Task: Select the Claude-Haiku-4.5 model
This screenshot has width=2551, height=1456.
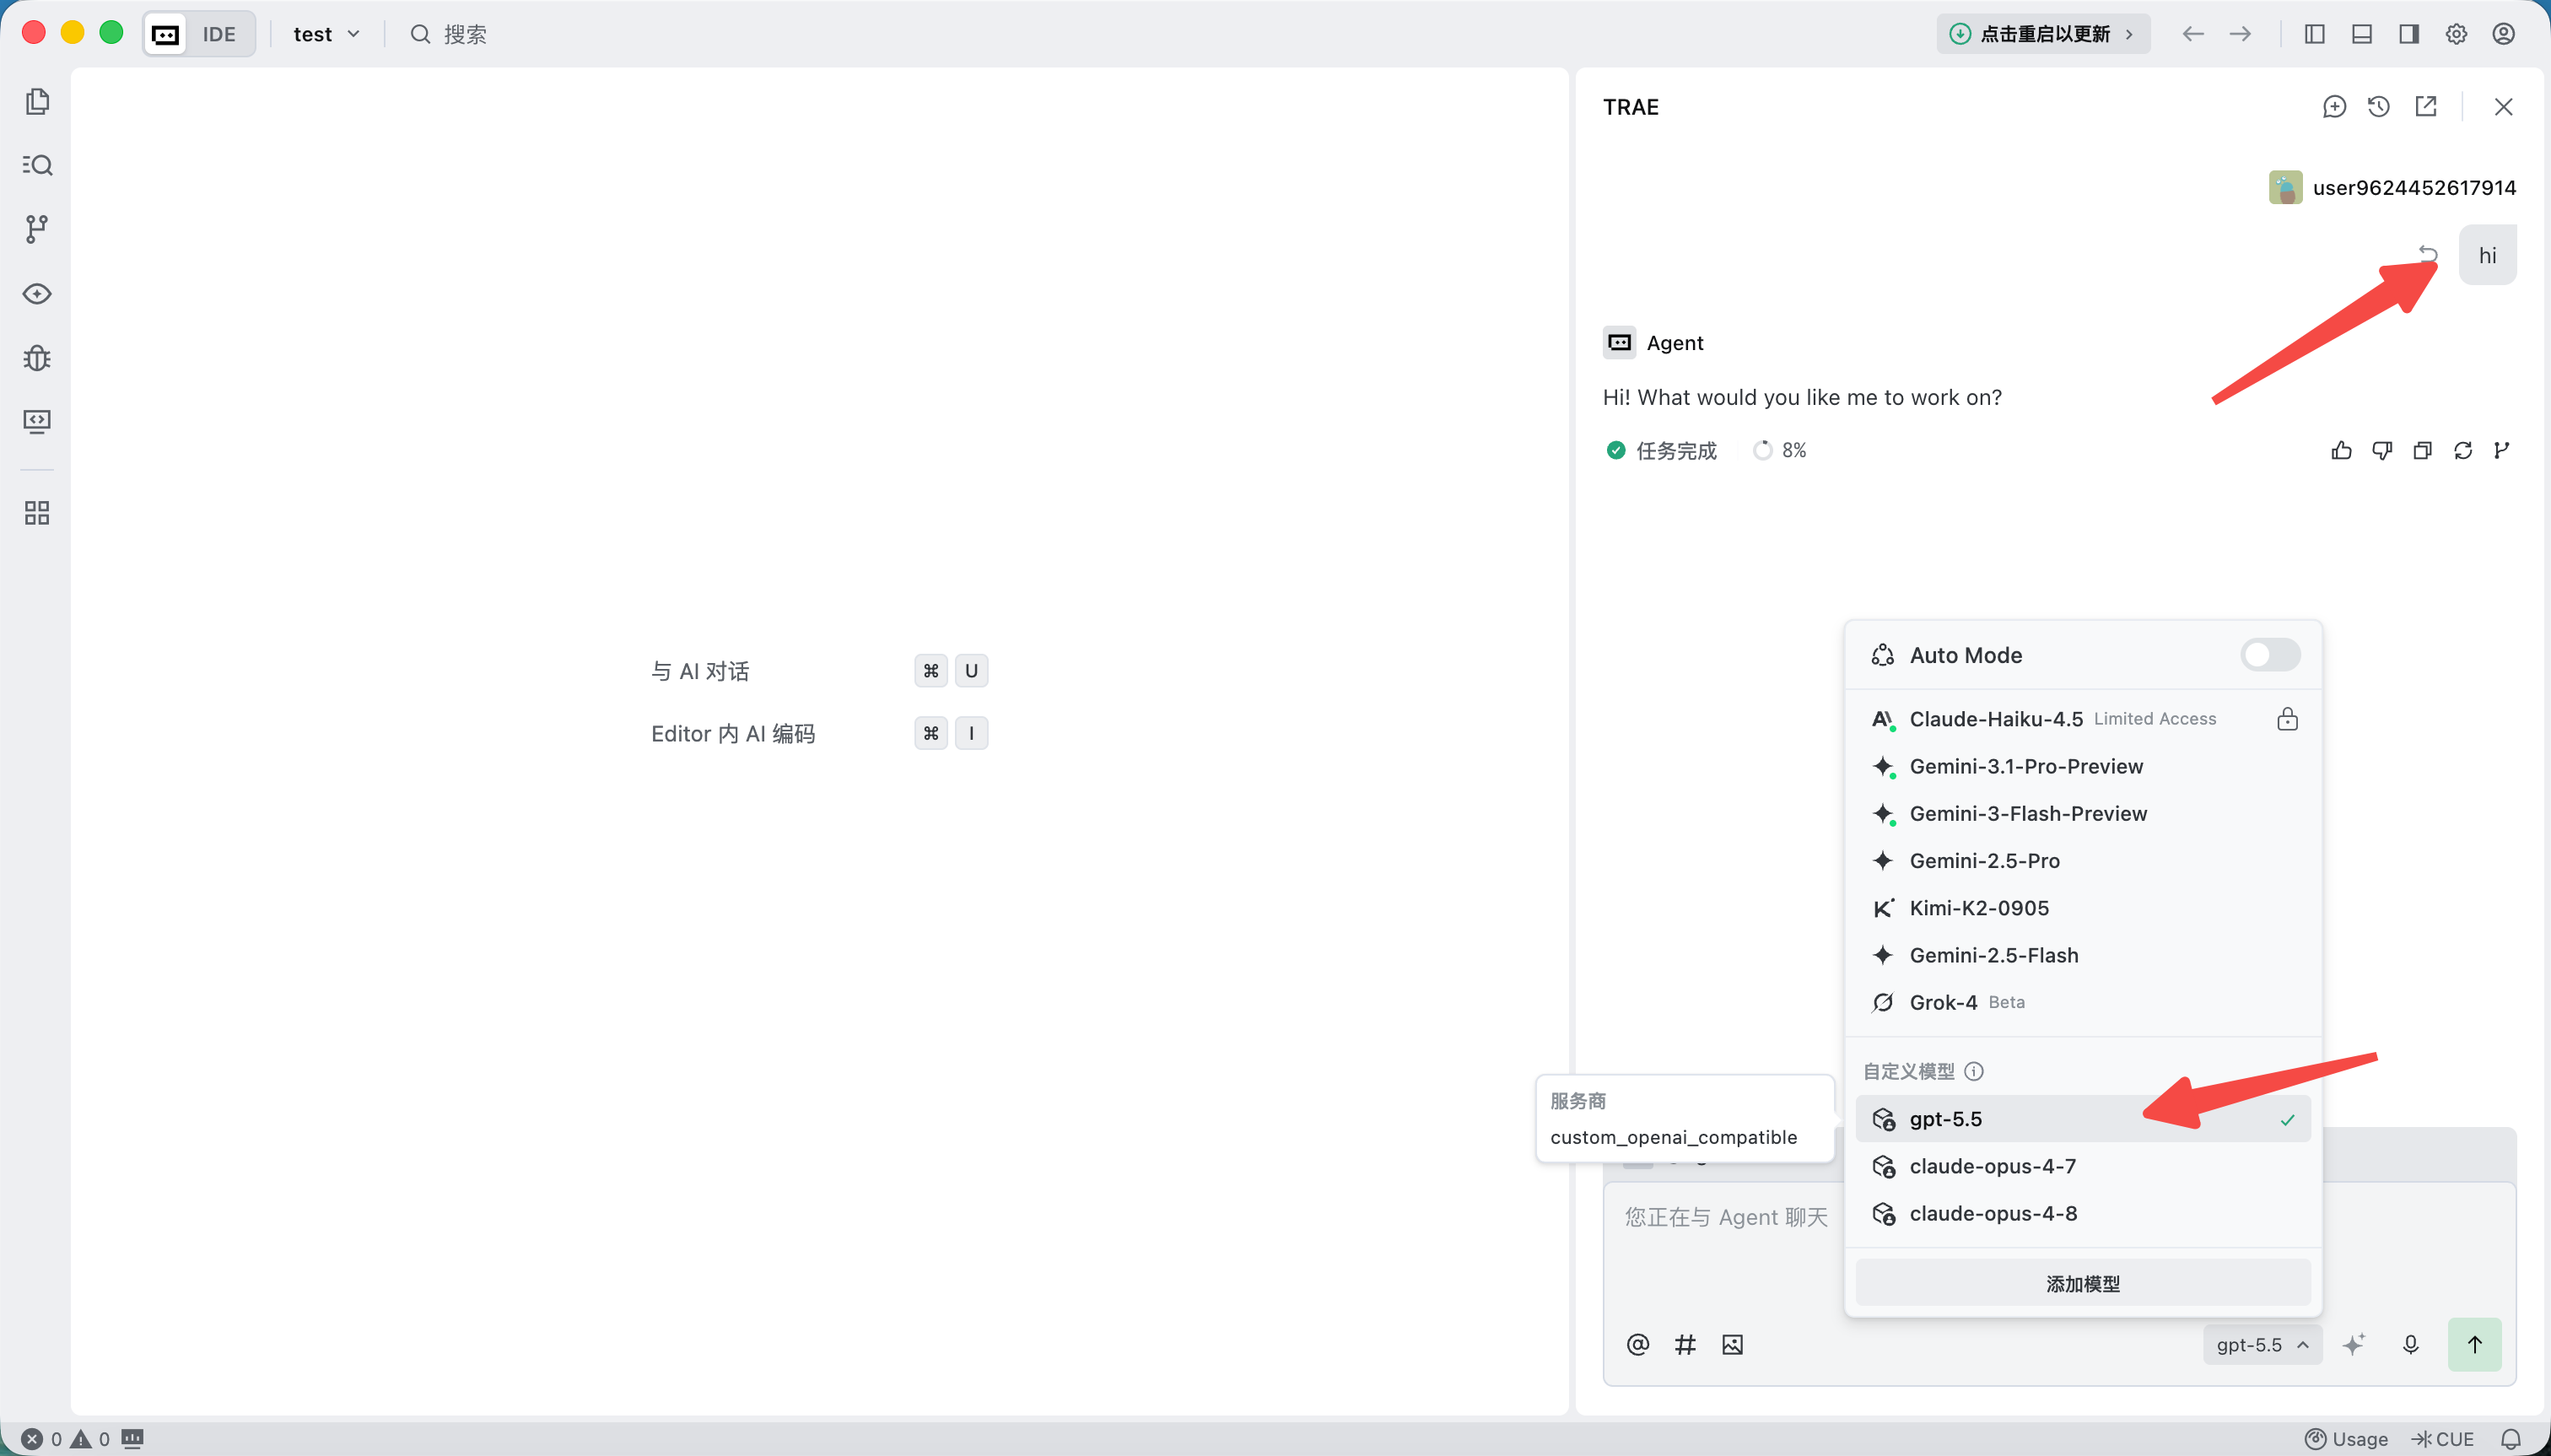Action: (2084, 719)
